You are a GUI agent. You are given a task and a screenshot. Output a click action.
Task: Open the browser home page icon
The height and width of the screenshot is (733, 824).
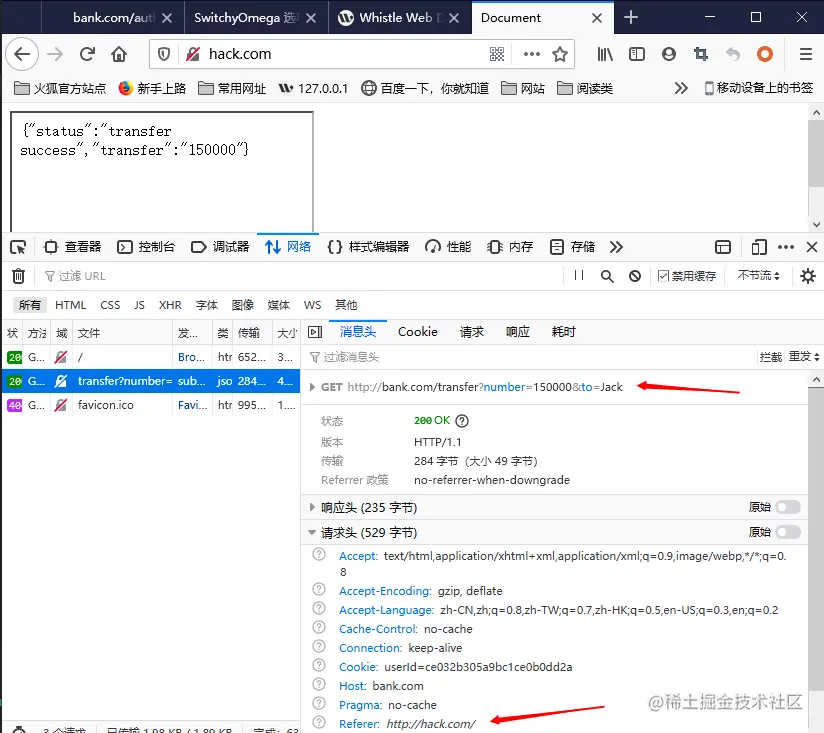click(119, 54)
